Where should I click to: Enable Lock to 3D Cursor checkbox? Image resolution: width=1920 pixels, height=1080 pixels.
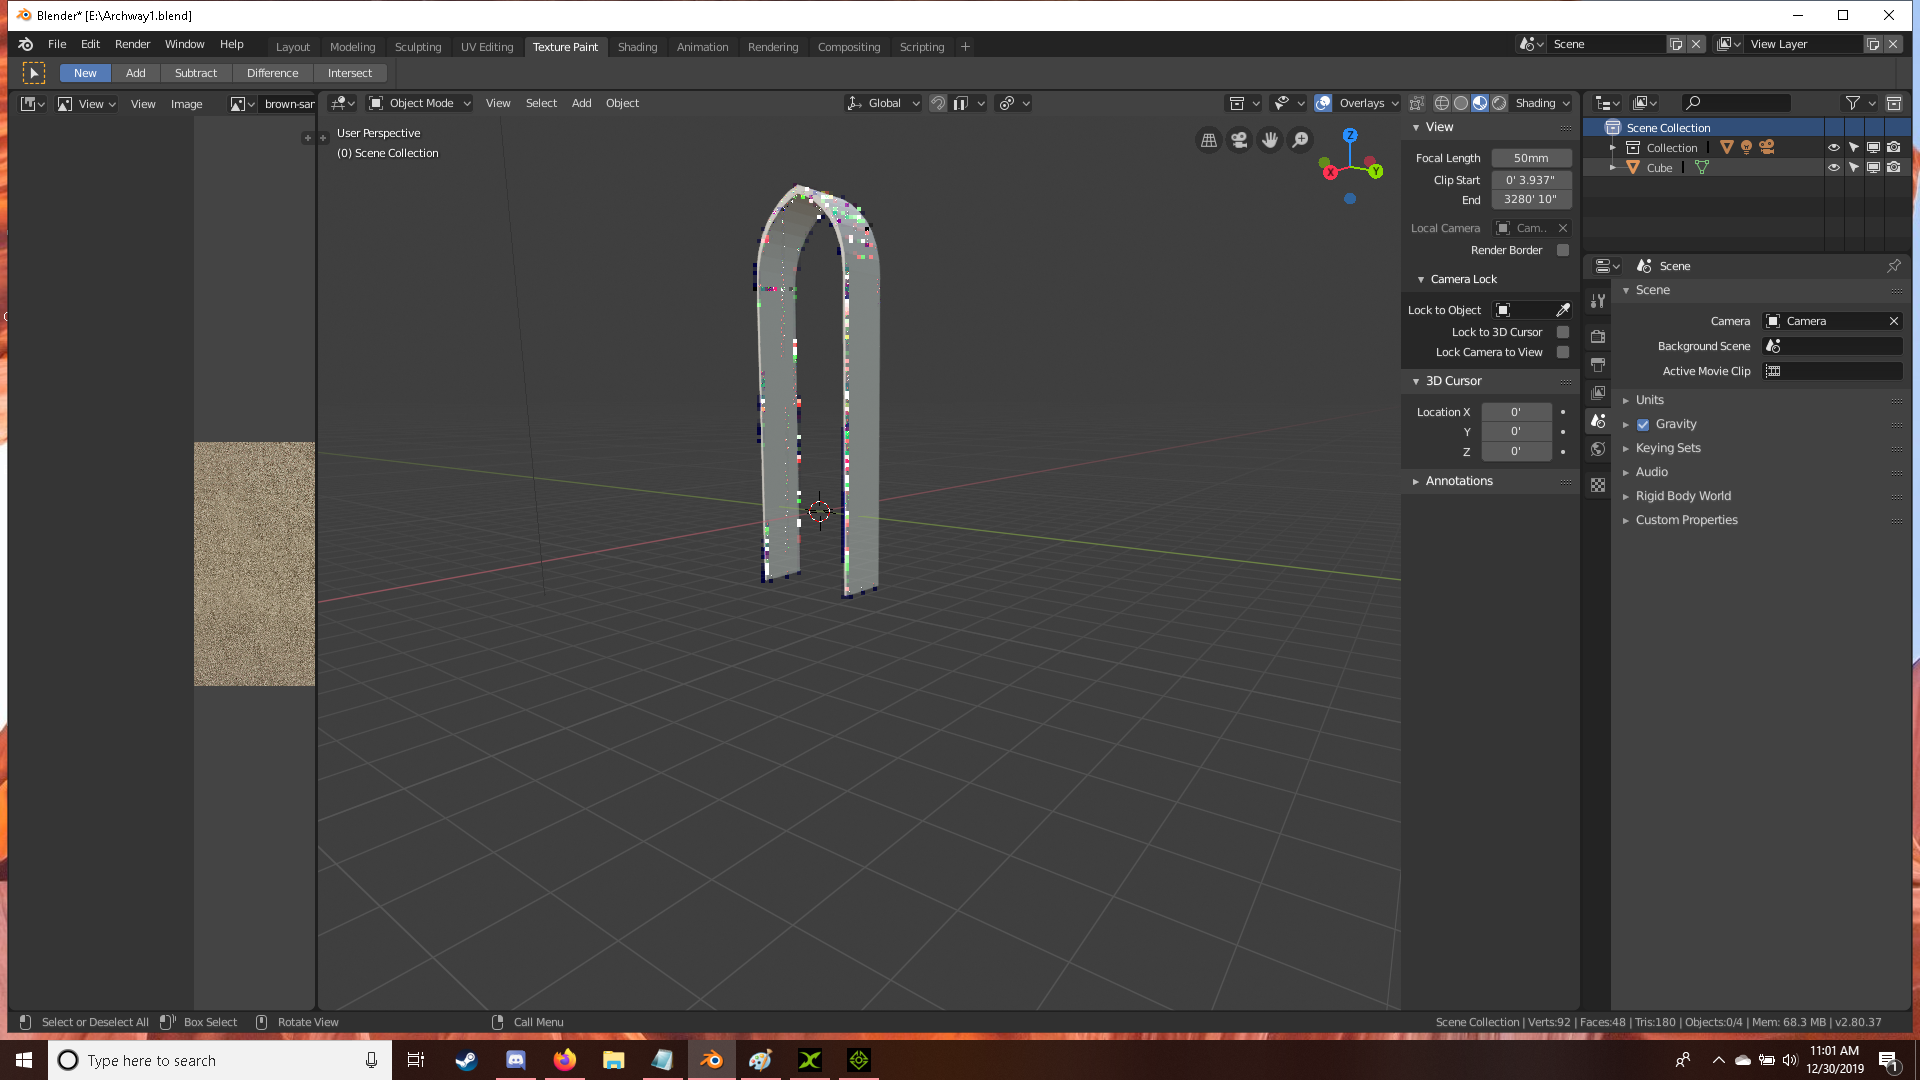pos(1563,332)
